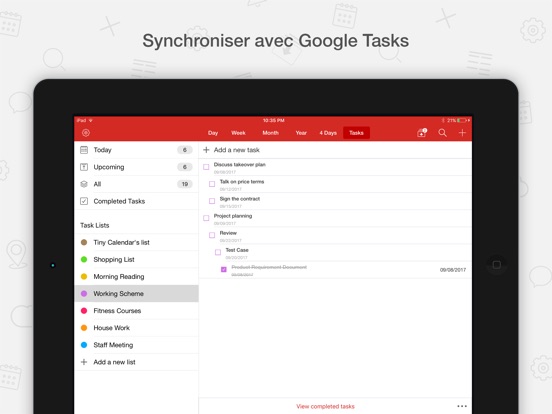Uncheck the Product Requirement Document checkbox

pyautogui.click(x=224, y=269)
